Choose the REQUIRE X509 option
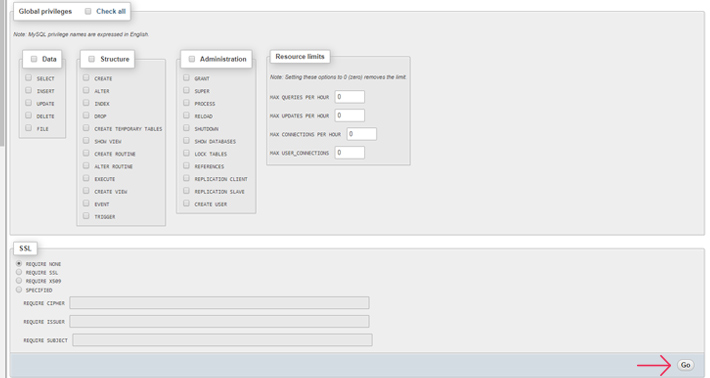This screenshot has height=378, width=710. click(x=19, y=281)
